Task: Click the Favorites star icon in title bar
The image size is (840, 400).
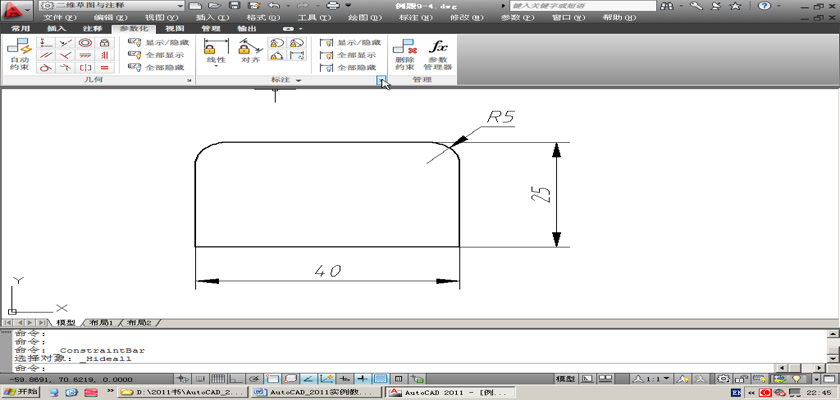Action: [x=736, y=6]
